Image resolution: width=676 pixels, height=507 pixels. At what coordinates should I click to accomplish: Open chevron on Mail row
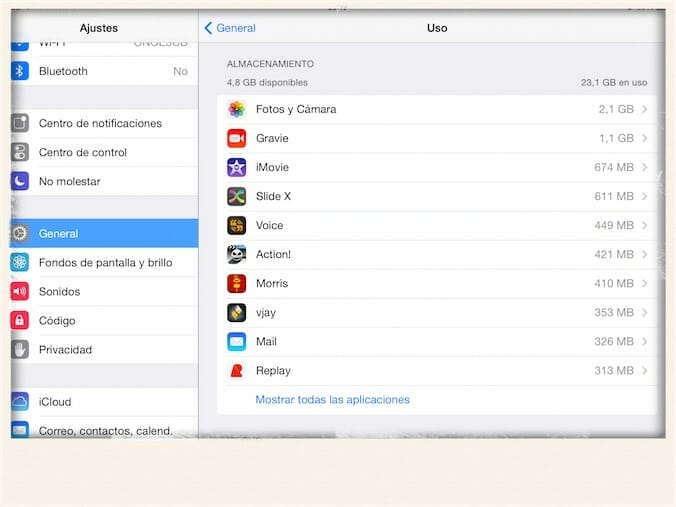[x=645, y=341]
